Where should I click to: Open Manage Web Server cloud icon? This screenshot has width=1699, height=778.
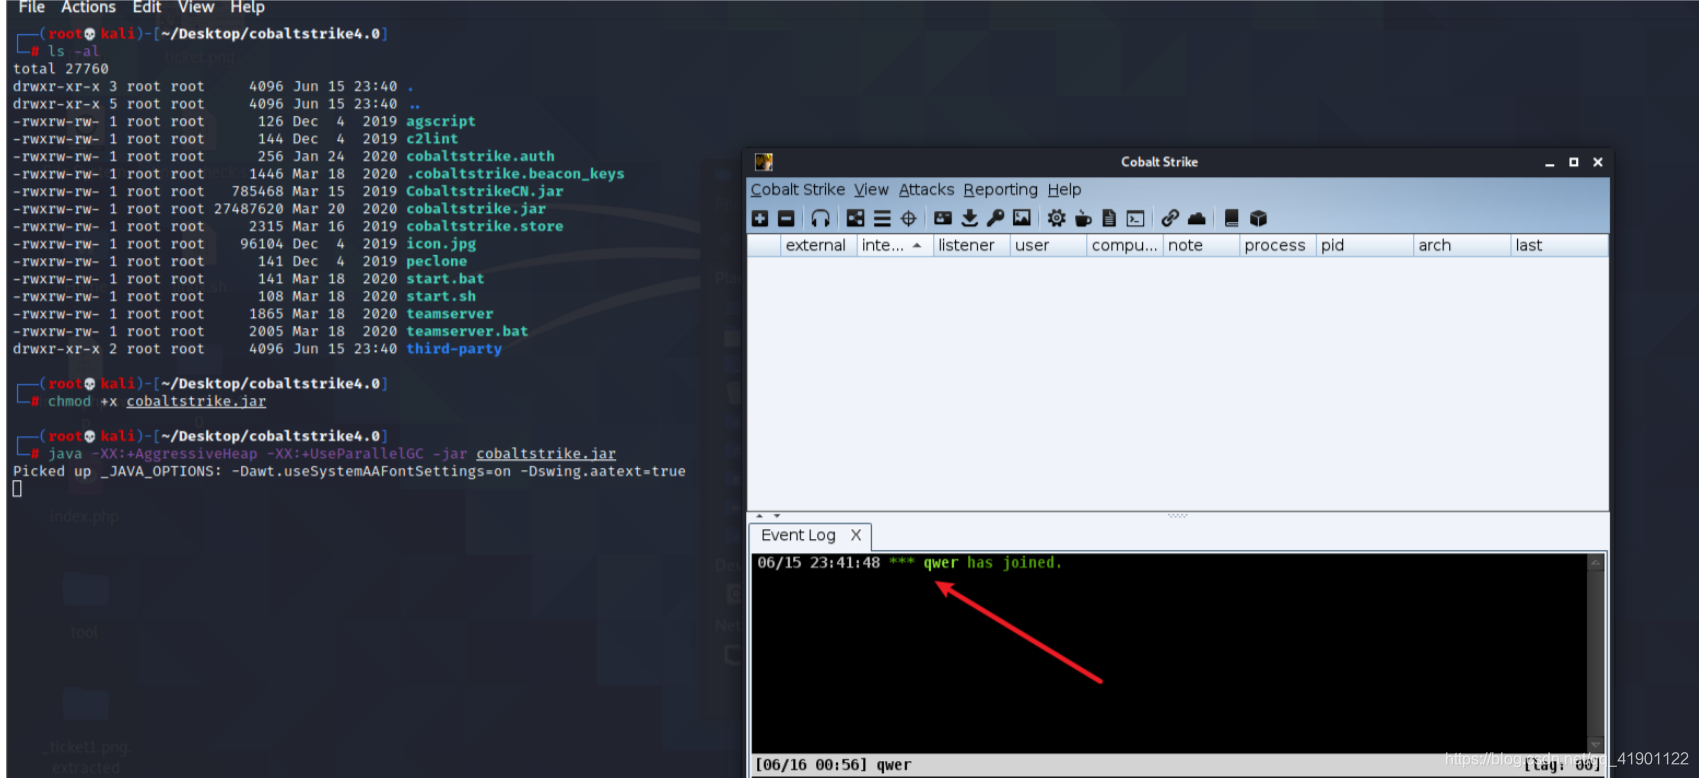[x=1196, y=218]
